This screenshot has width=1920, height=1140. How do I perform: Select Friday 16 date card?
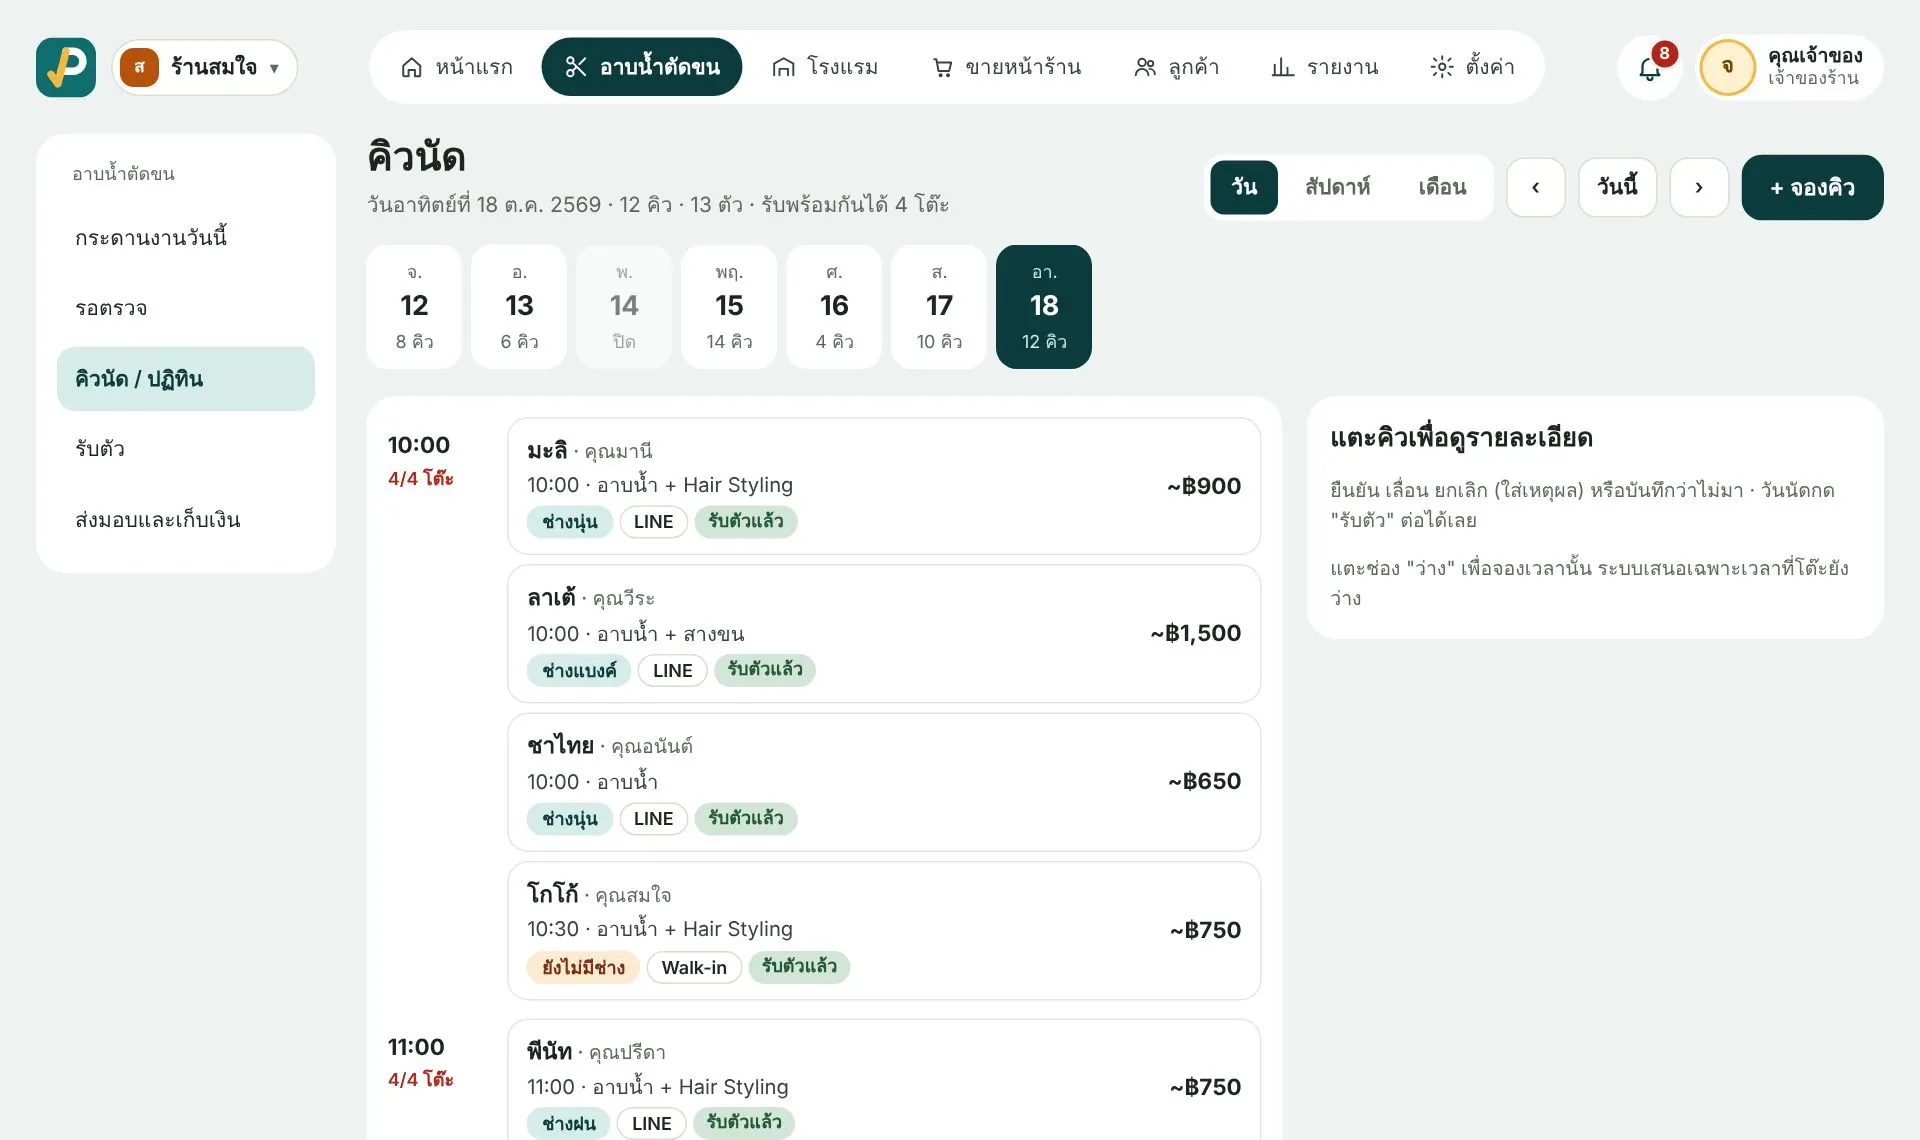(x=834, y=307)
